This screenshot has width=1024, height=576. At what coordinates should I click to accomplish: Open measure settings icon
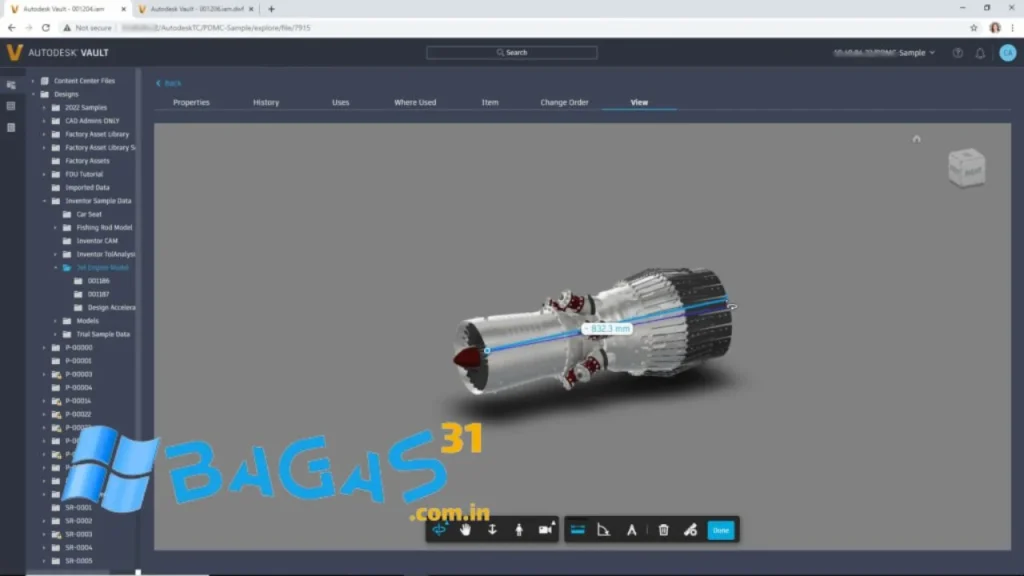coord(690,530)
